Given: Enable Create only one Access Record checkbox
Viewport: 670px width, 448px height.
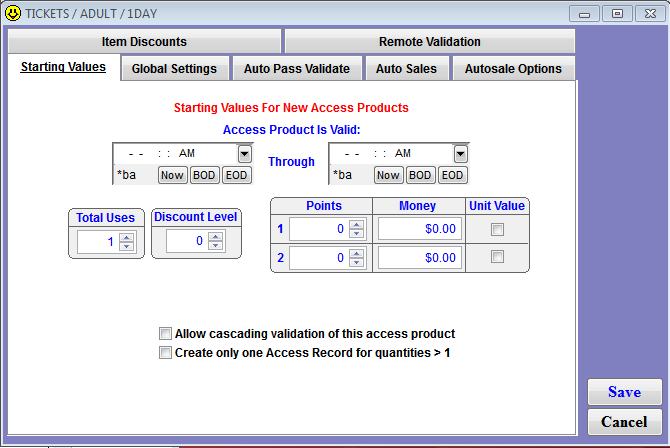Looking at the screenshot, I should pos(165,353).
